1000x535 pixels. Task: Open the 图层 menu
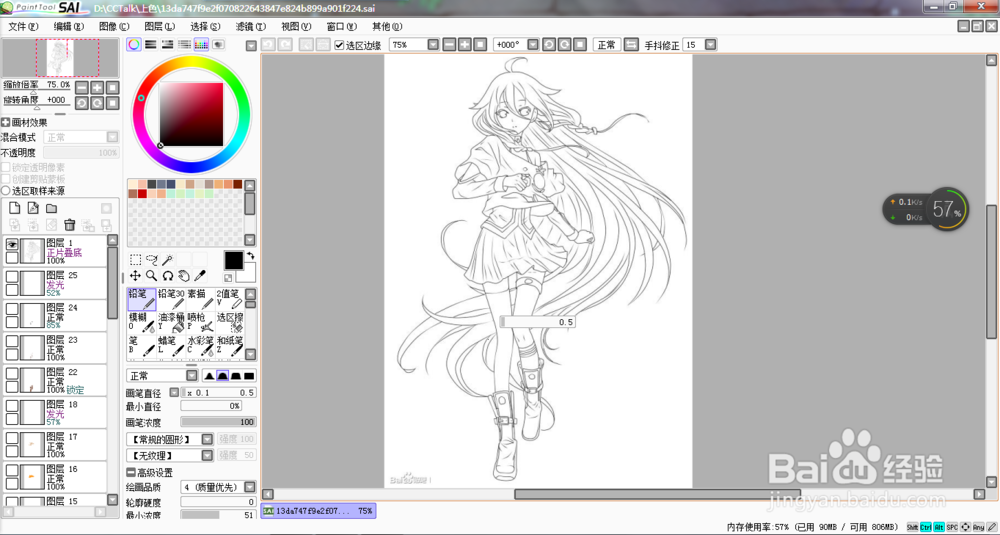tap(159, 26)
